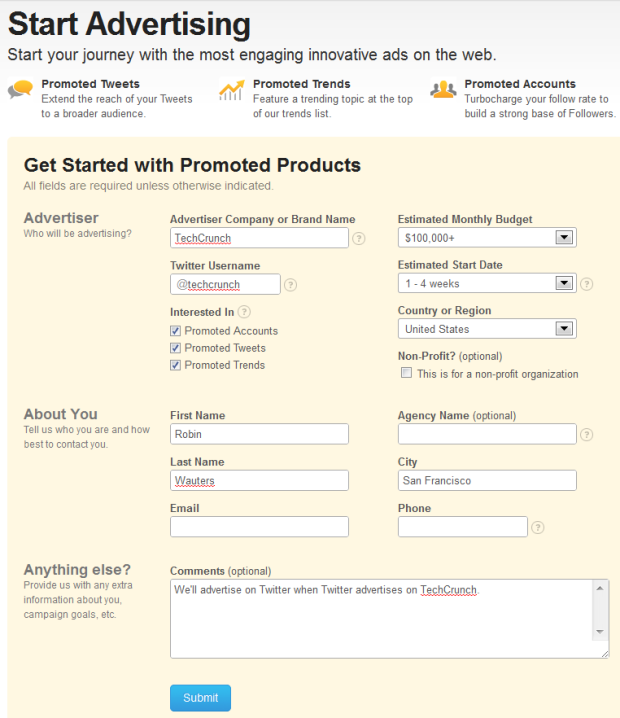620x718 pixels.
Task: Click into the Email input field
Action: [259, 527]
